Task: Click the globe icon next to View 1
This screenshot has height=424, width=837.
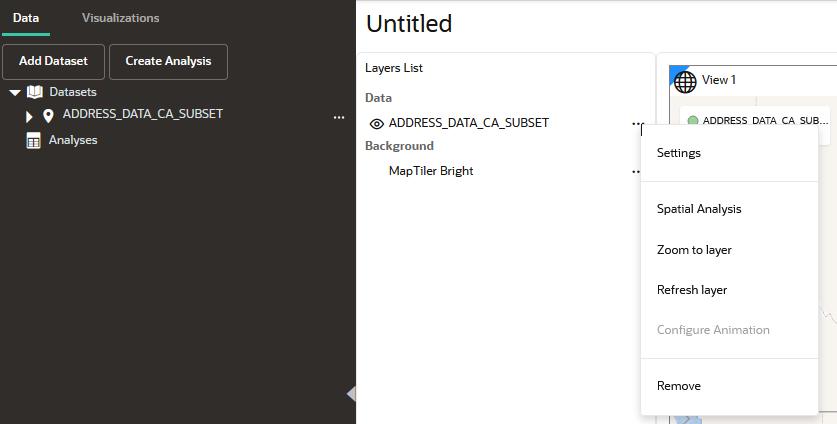Action: [x=686, y=81]
